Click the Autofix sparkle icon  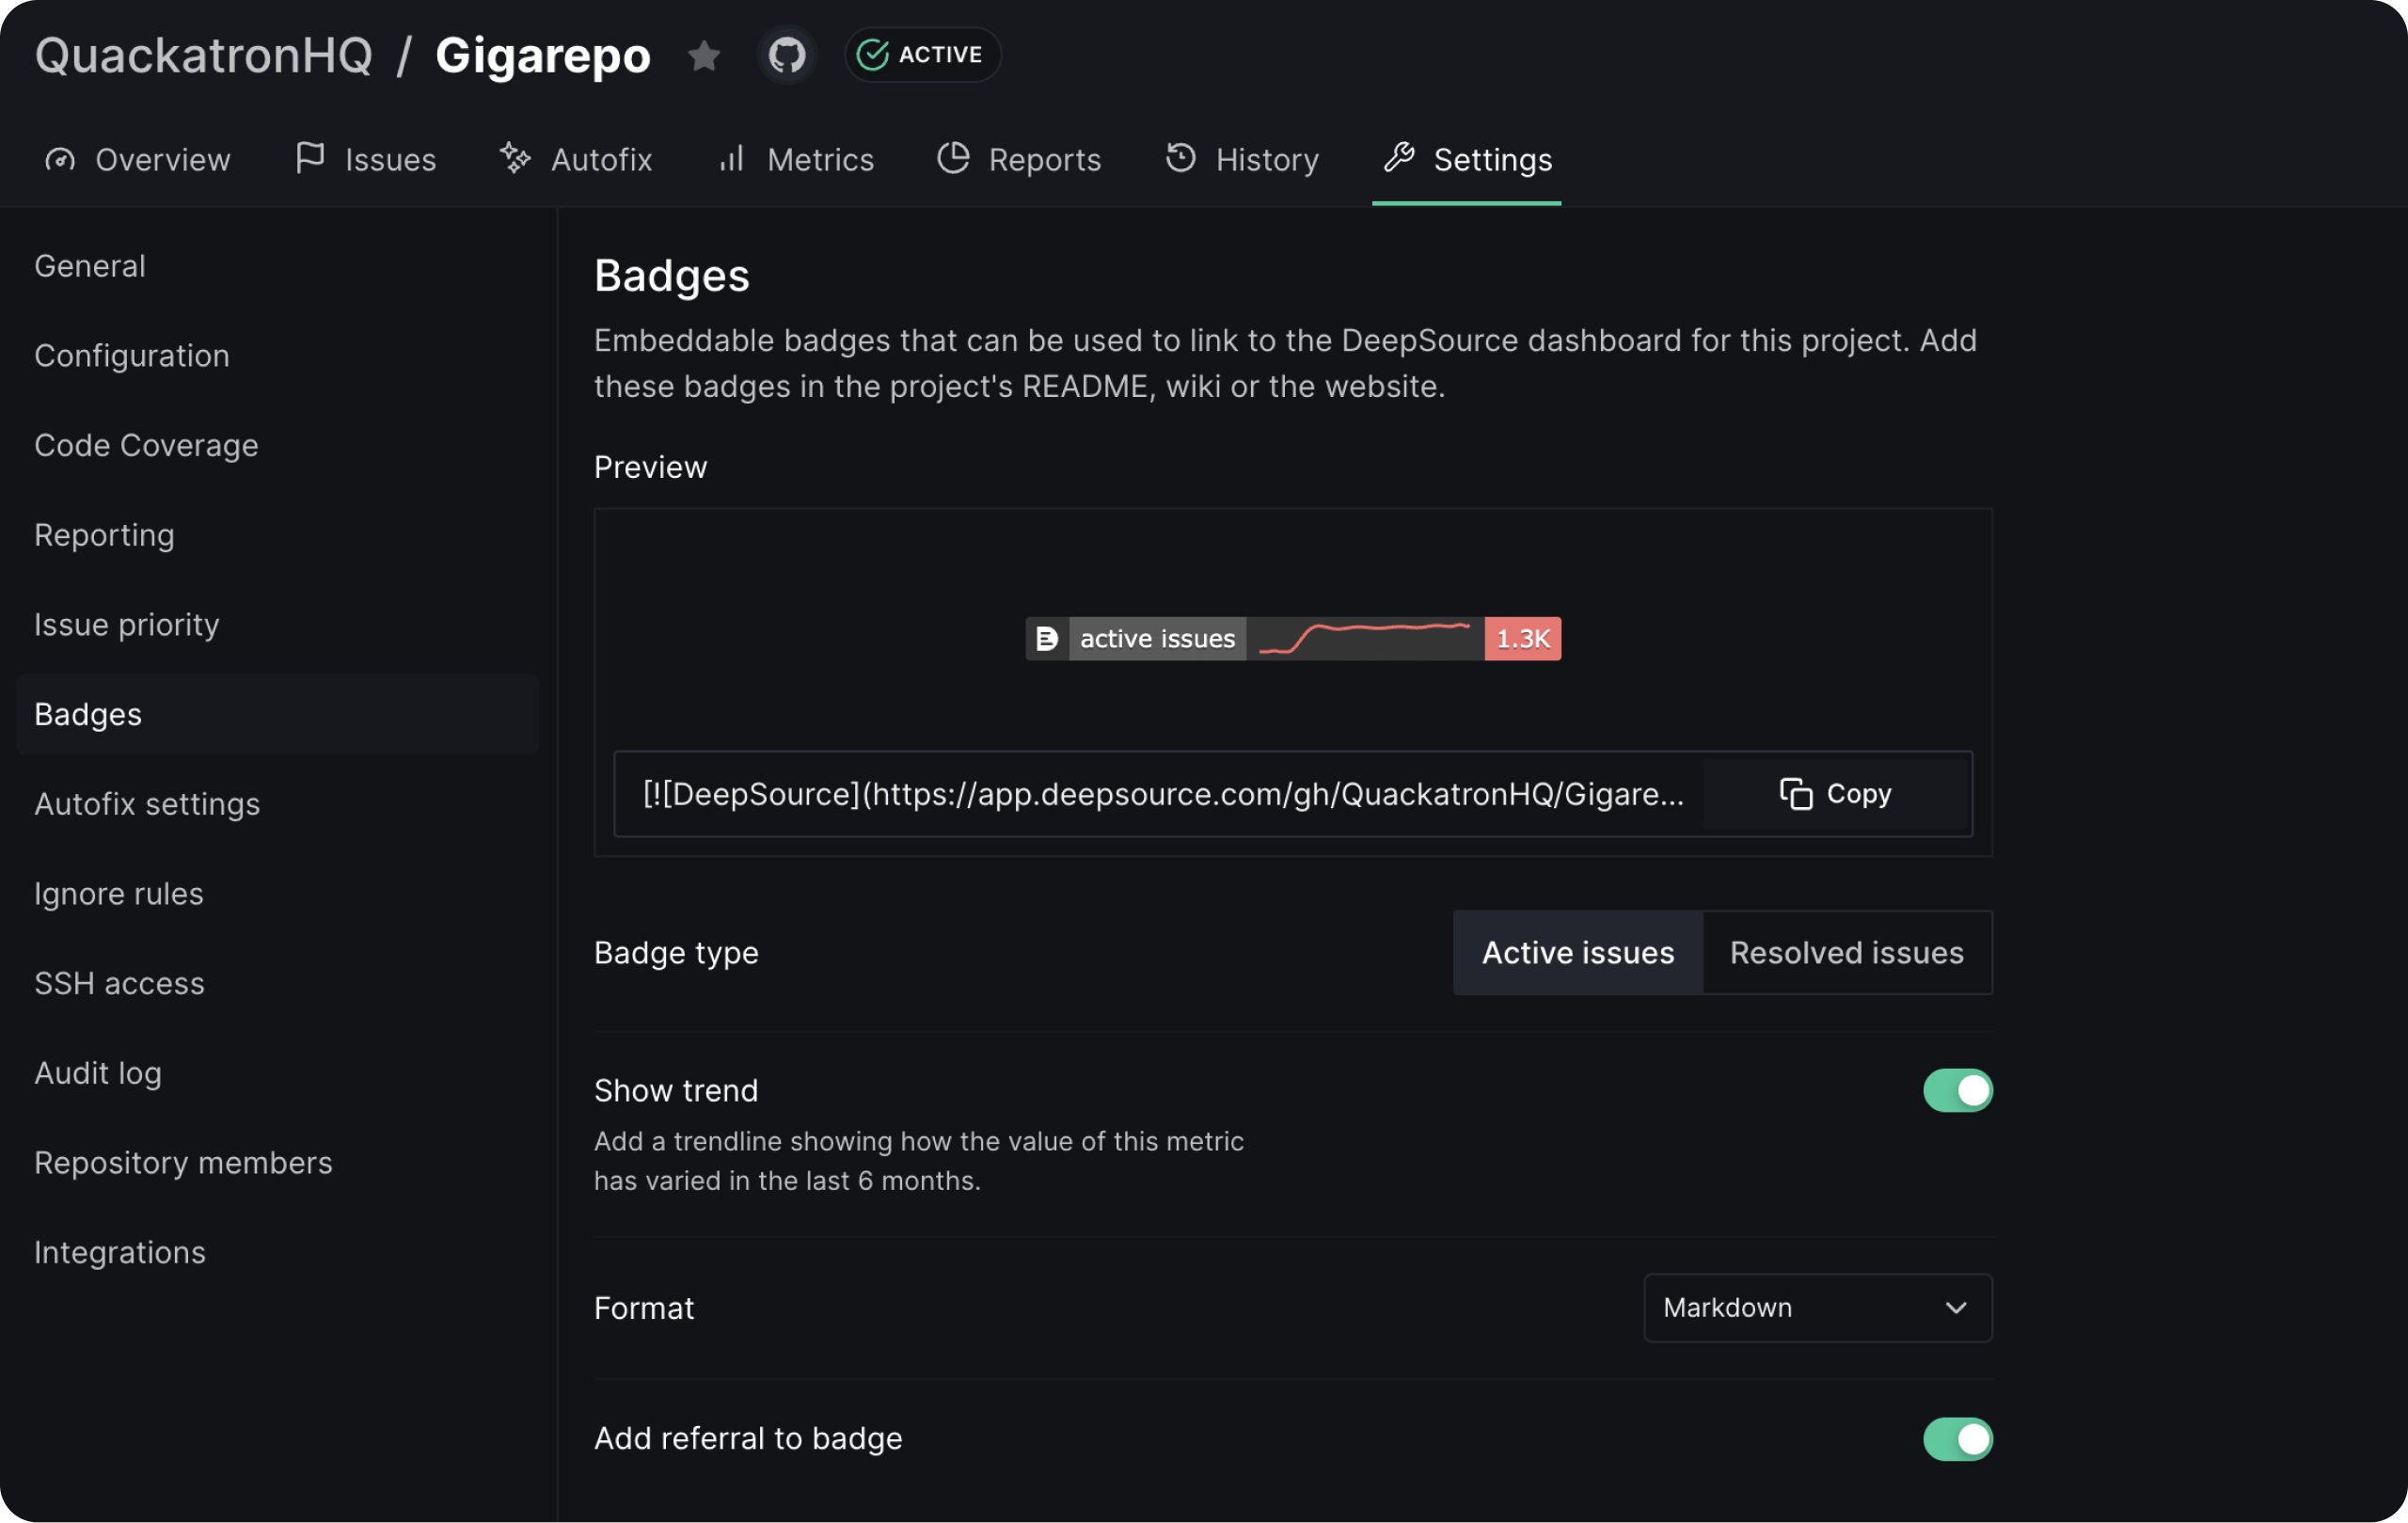515,158
